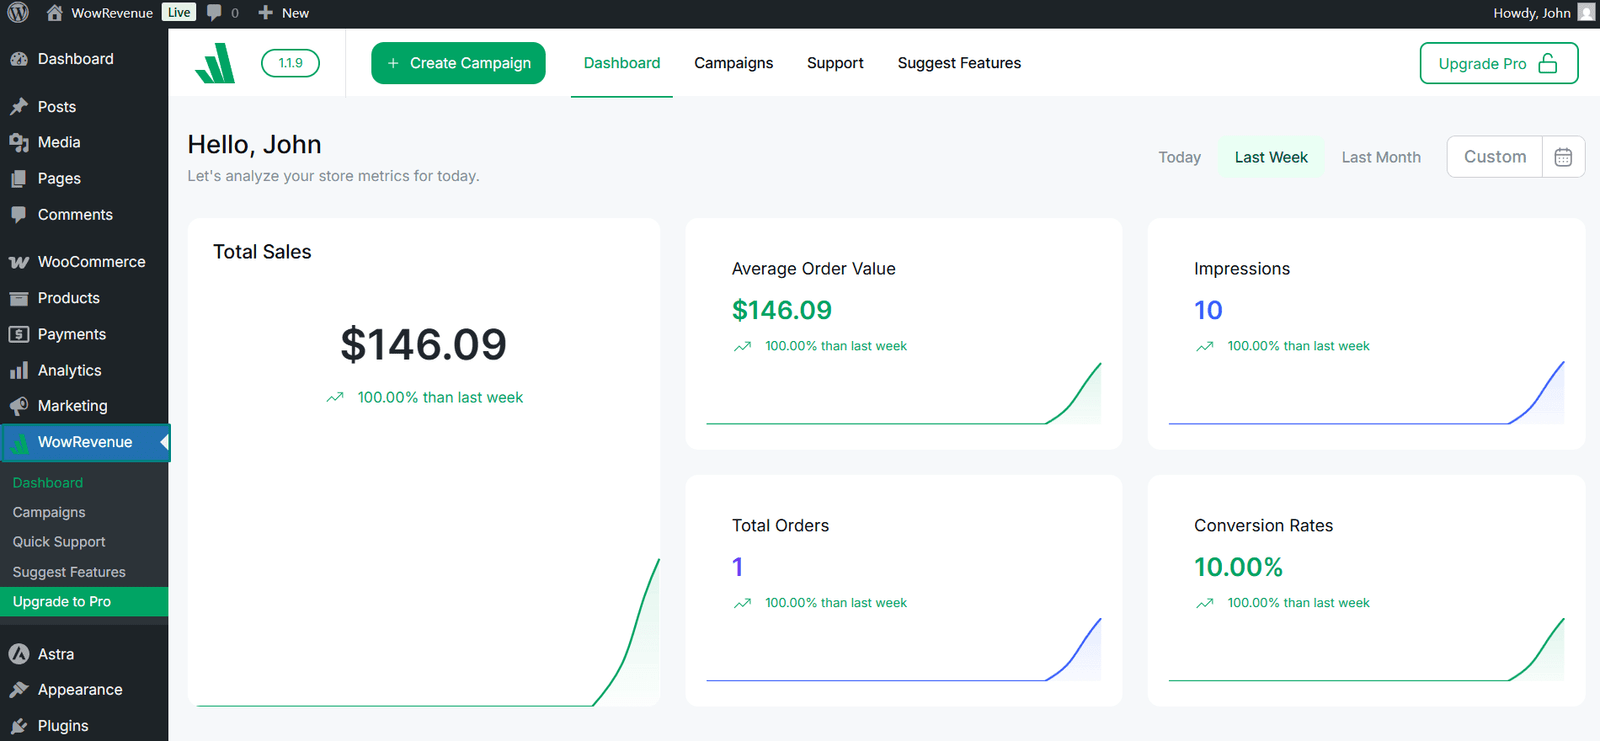
Task: Click the WowRevenue green logo in header
Action: (215, 63)
